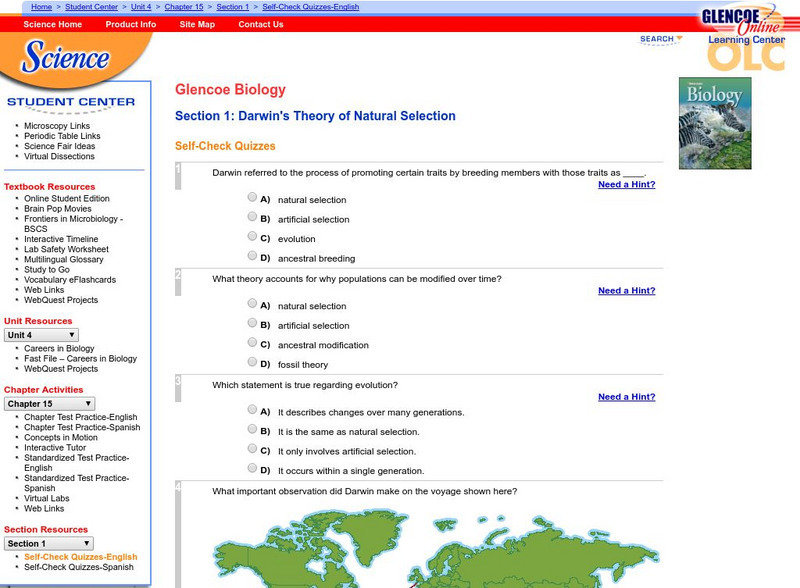Click the Section 1 breadcrumb link
The width and height of the screenshot is (800, 588).
click(x=233, y=7)
